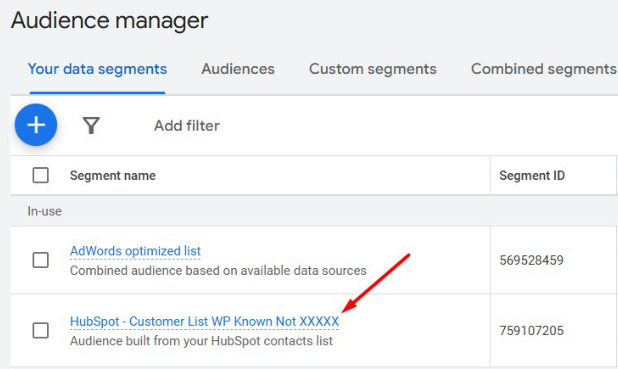Click the Audience manager page title
Viewport: 618px width, 369px height.
[x=109, y=20]
